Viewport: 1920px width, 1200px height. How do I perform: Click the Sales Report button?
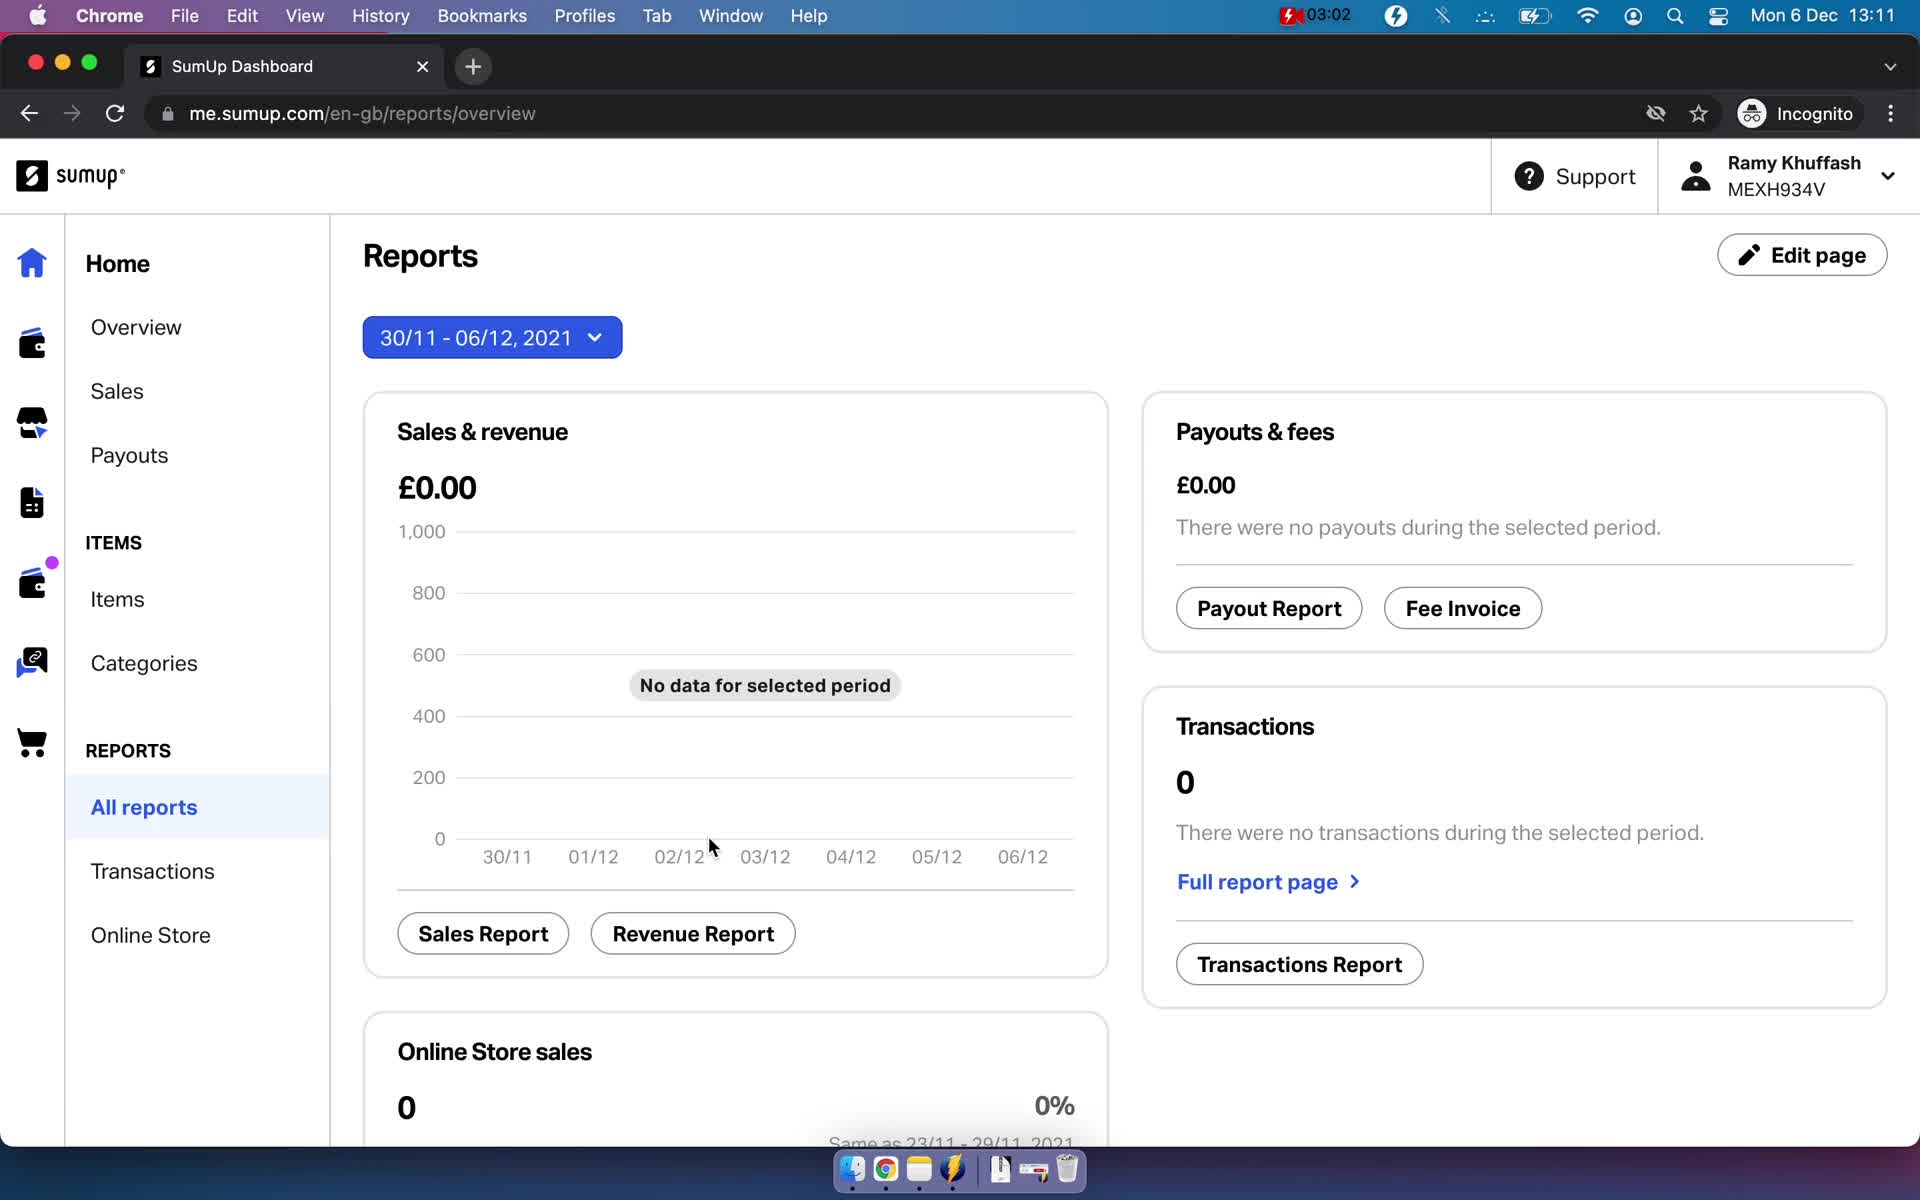tap(482, 933)
